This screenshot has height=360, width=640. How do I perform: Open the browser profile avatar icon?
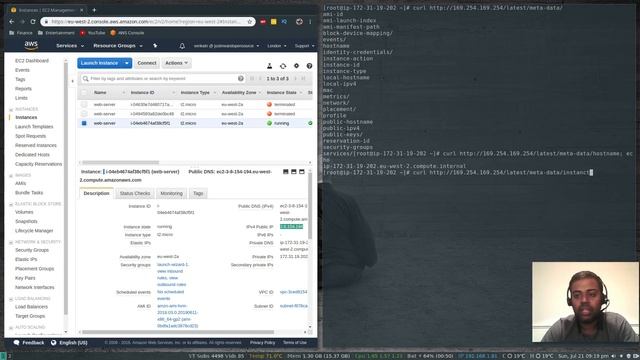pyautogui.click(x=299, y=22)
